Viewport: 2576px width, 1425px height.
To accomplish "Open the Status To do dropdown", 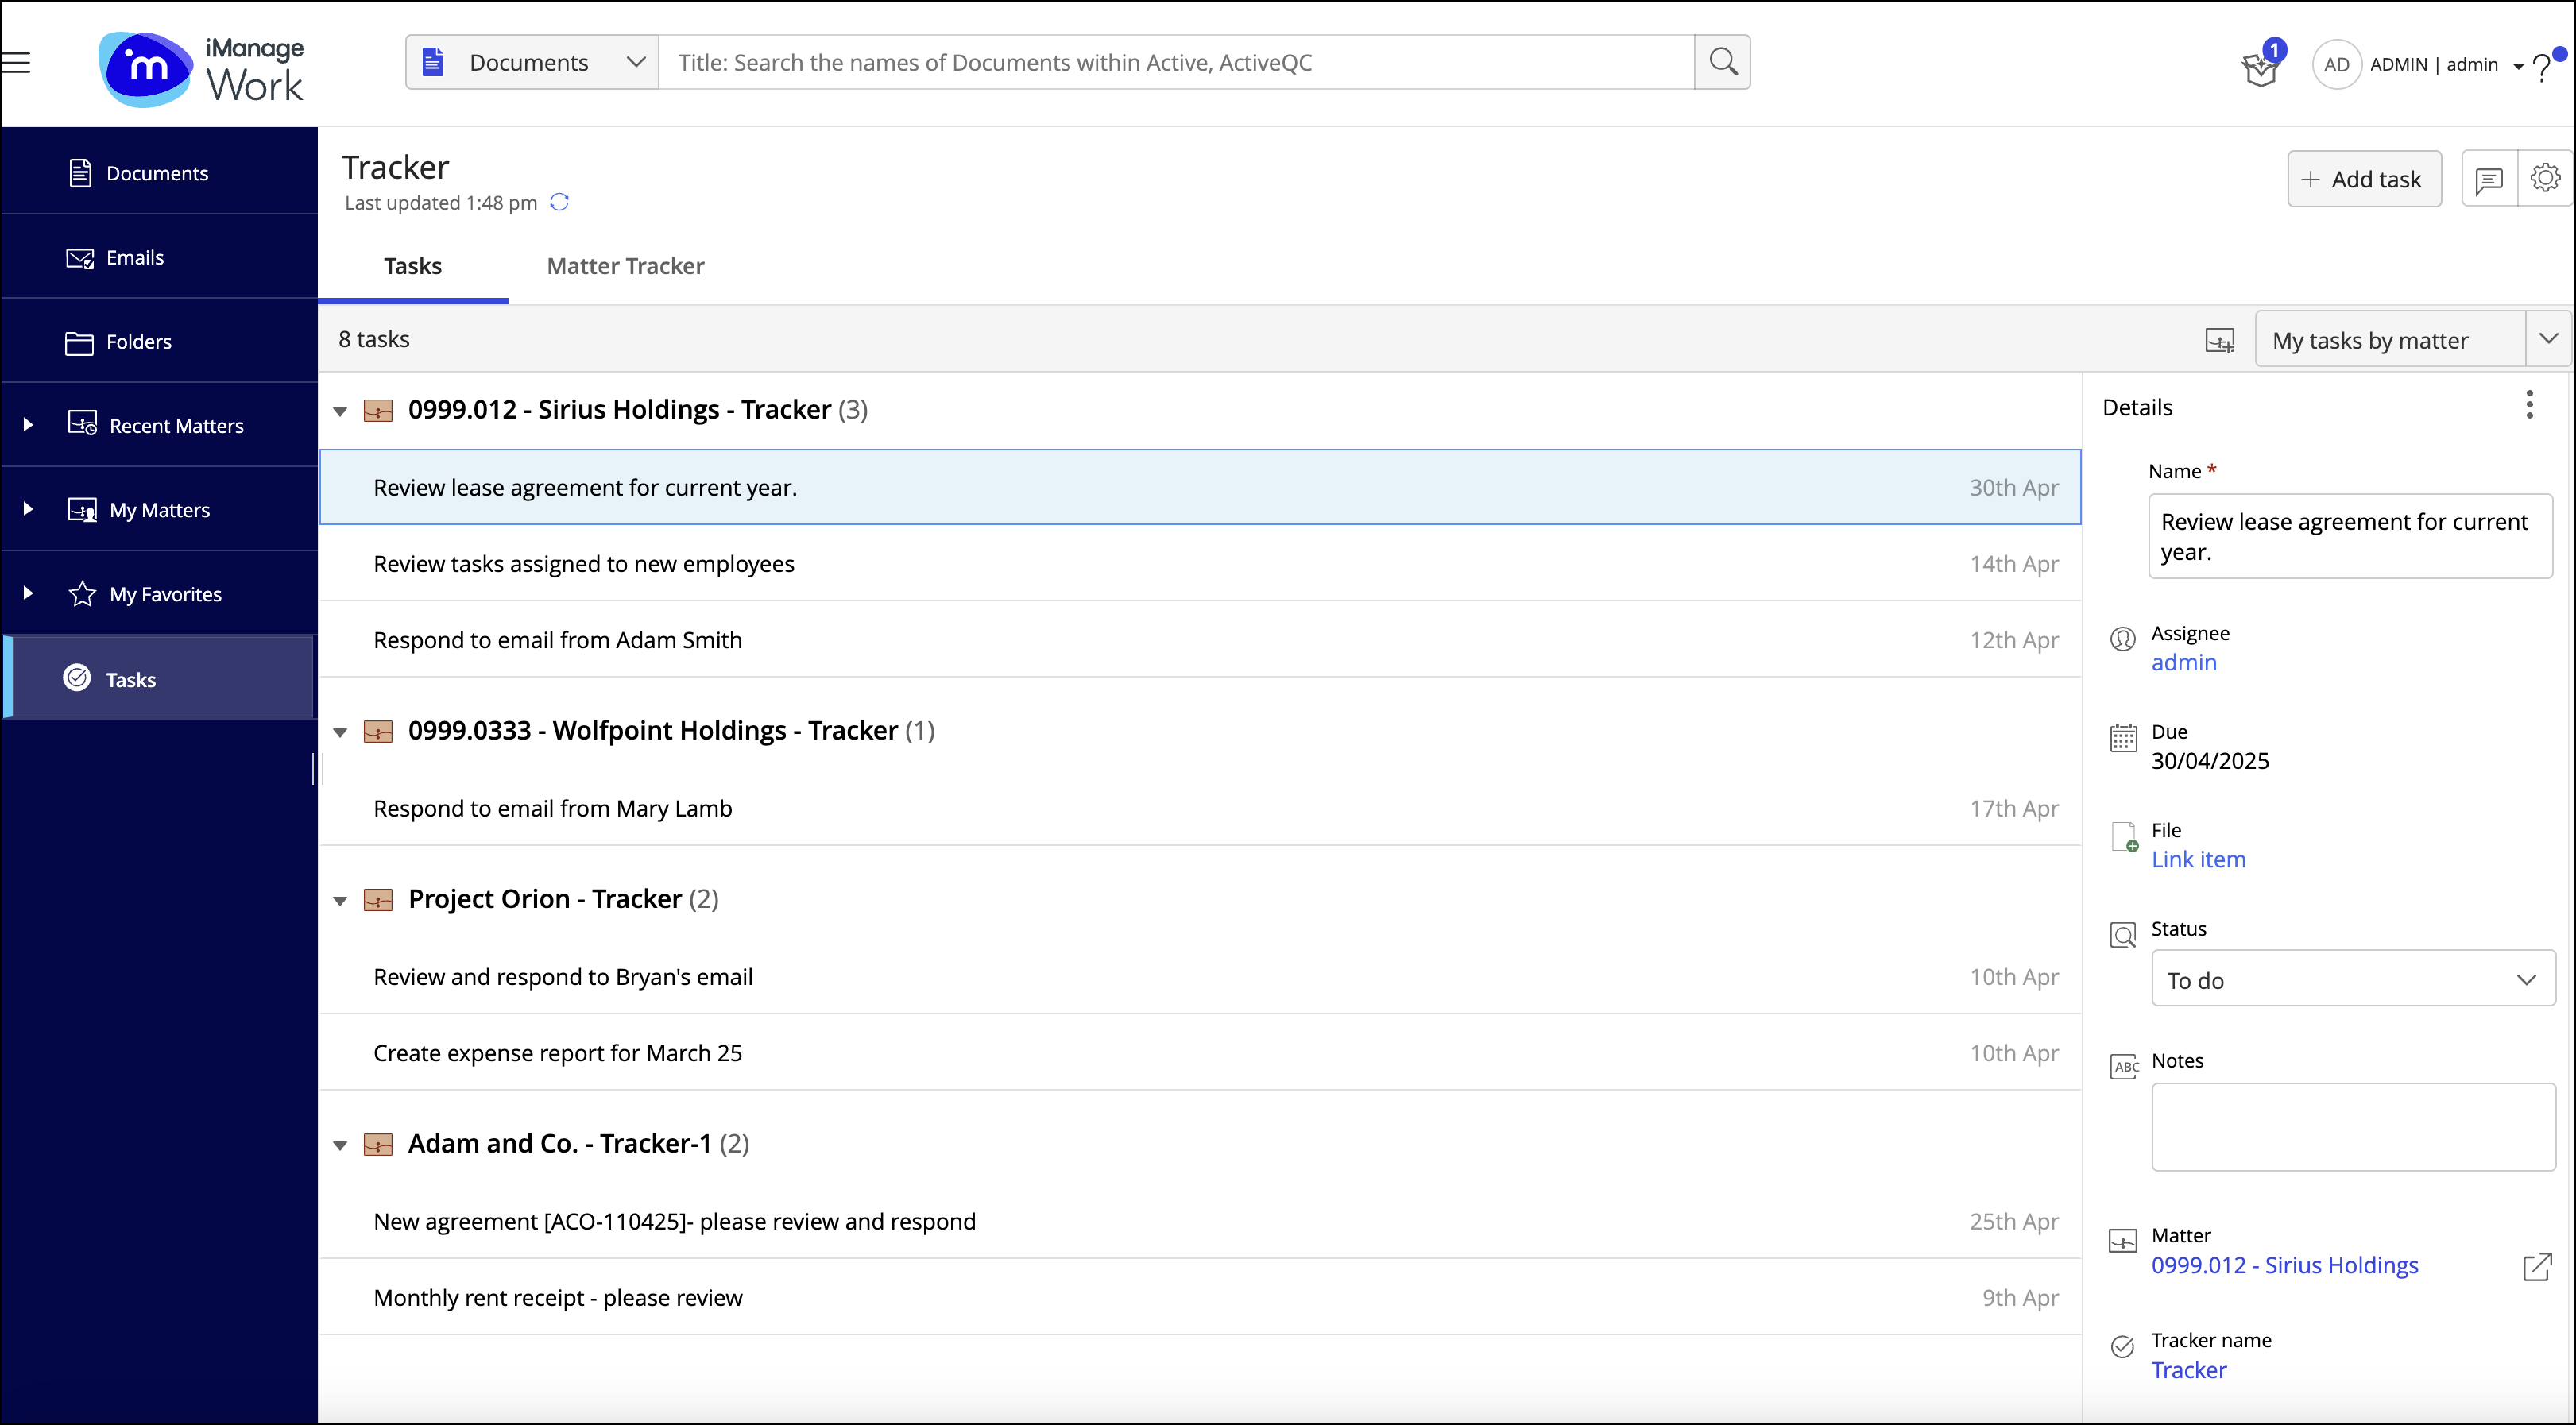I will coord(2352,979).
